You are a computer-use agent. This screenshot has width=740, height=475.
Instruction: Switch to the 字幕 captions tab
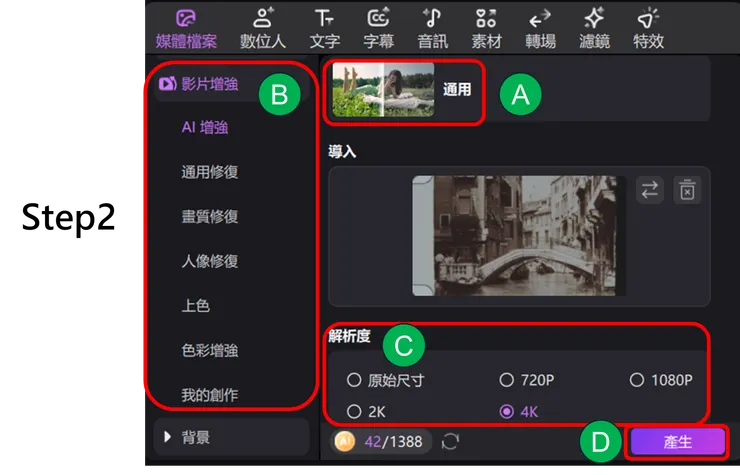378,29
